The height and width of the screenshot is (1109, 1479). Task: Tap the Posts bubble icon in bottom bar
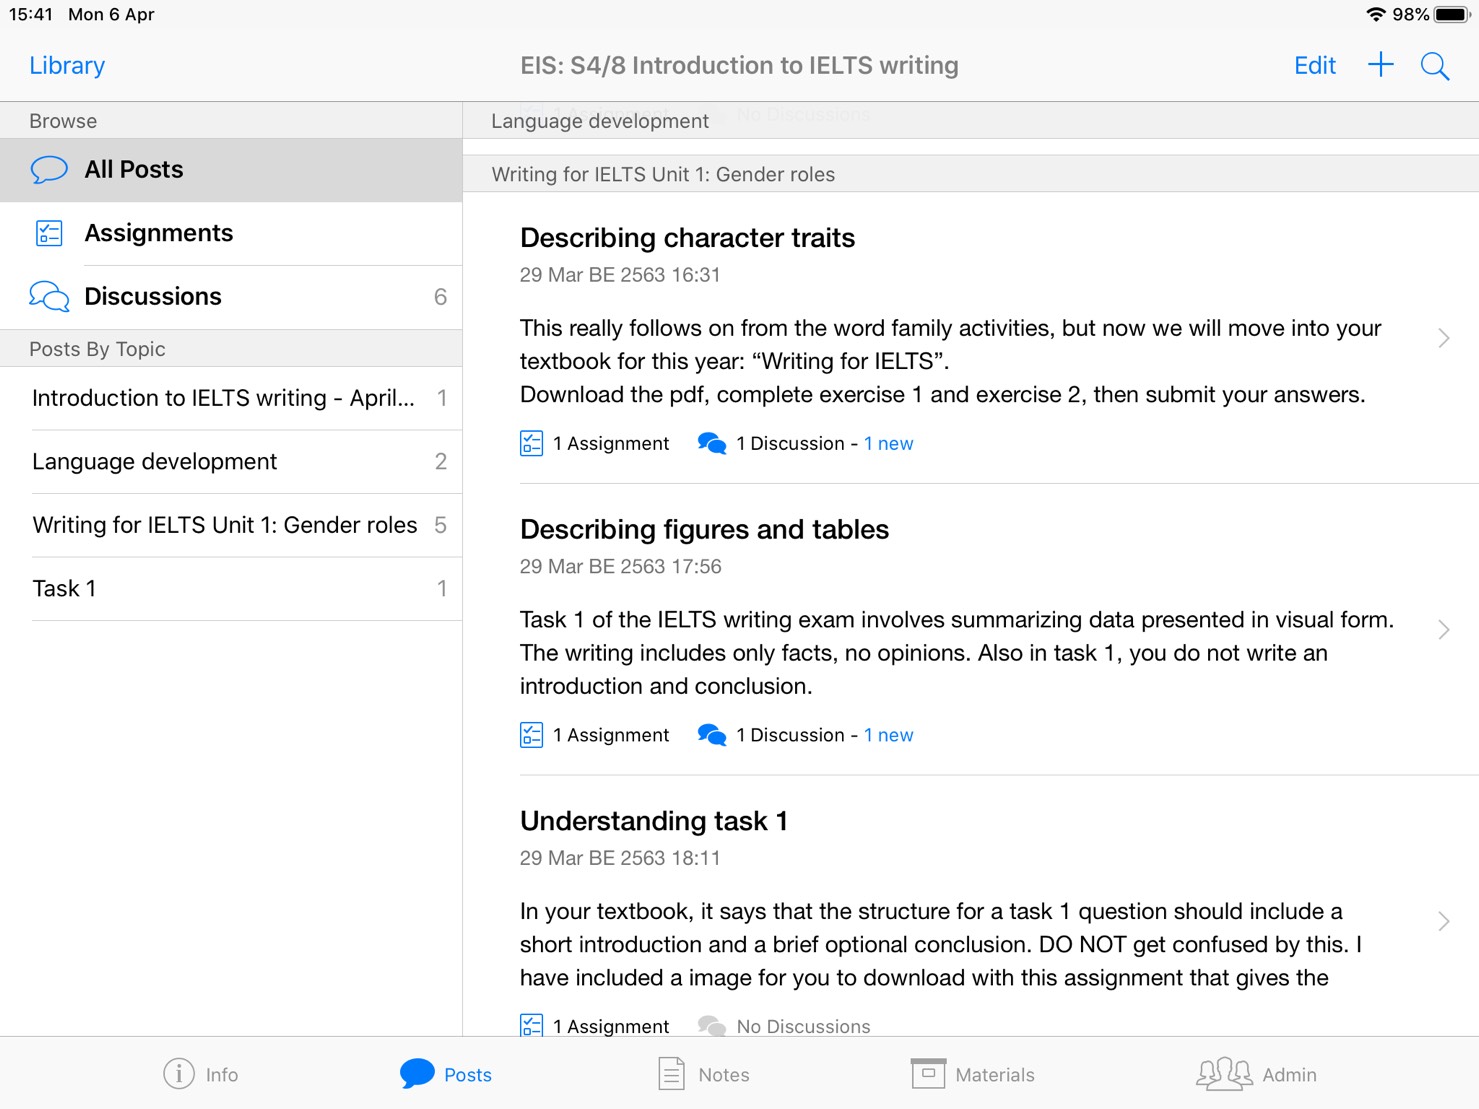pos(417,1073)
